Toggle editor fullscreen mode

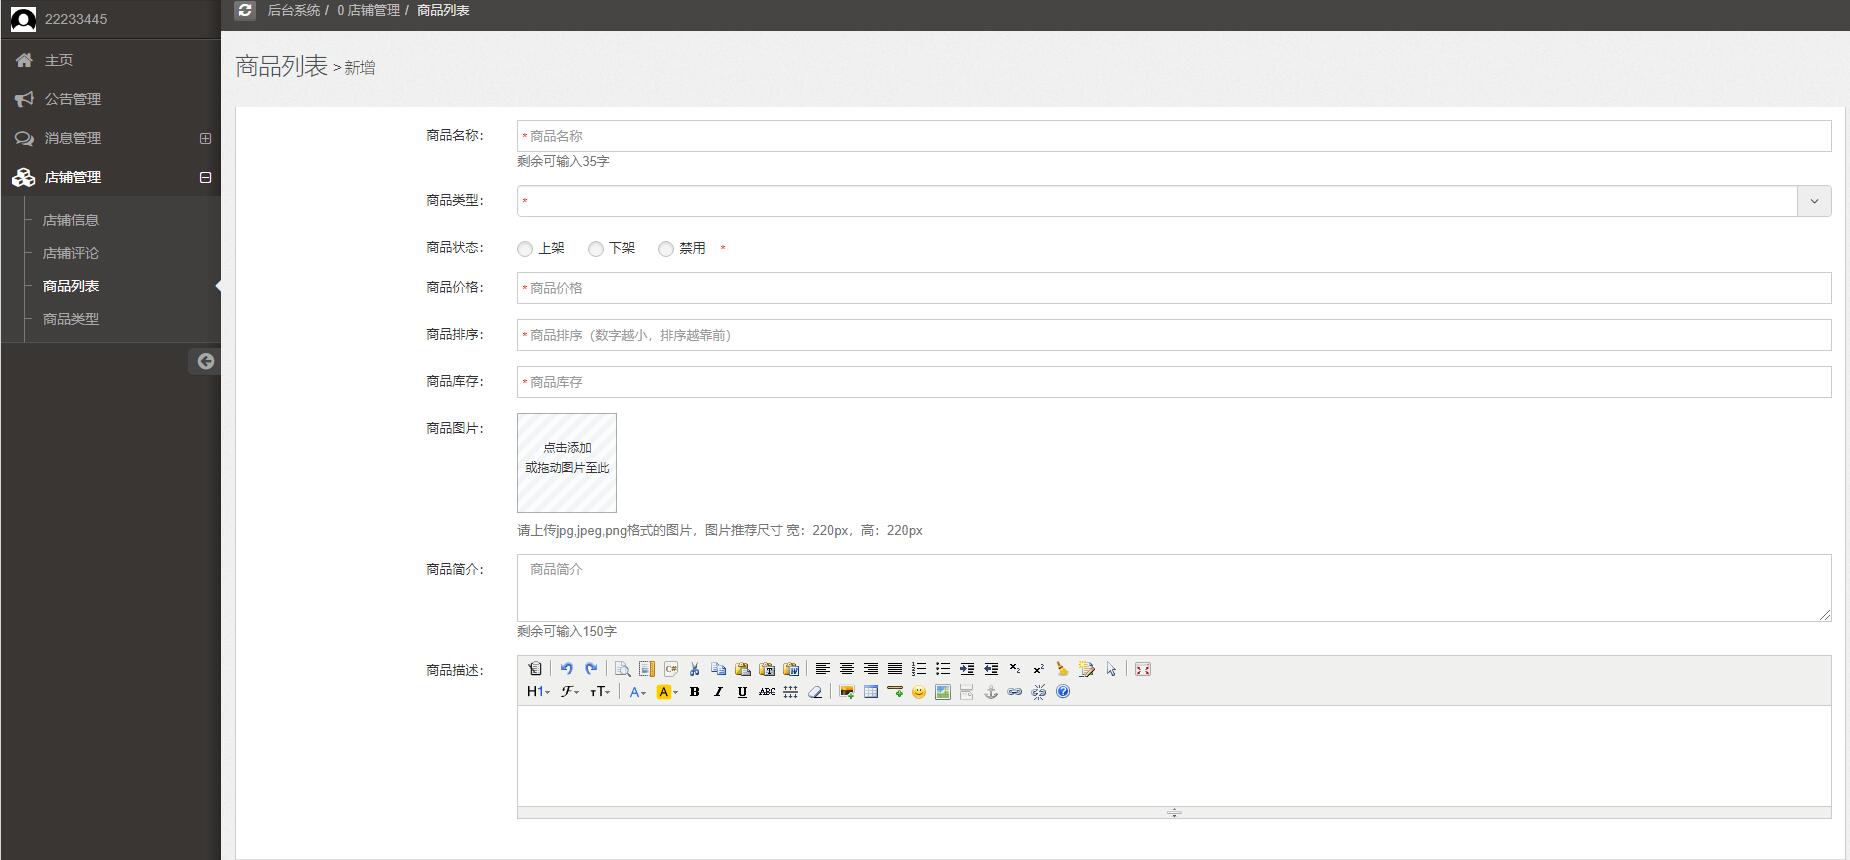1142,669
